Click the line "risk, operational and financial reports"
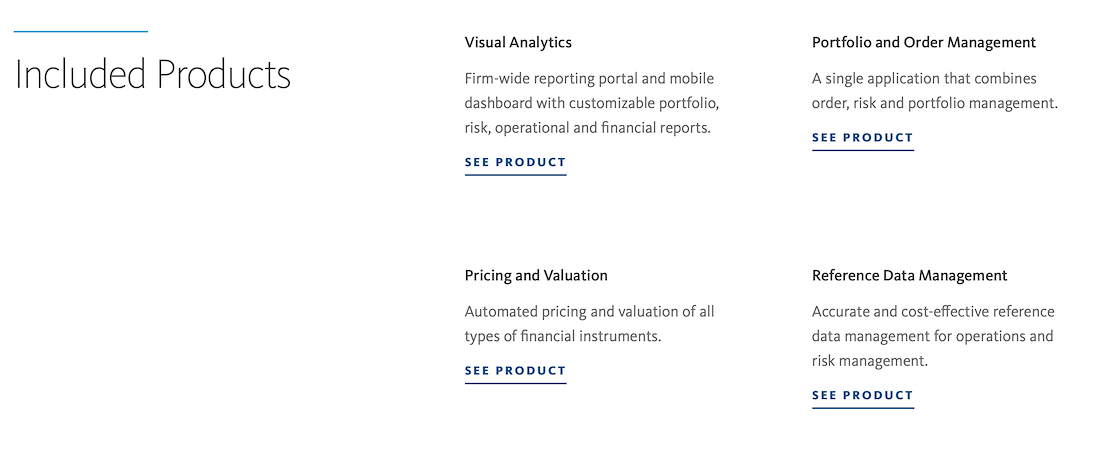 pyautogui.click(x=588, y=128)
